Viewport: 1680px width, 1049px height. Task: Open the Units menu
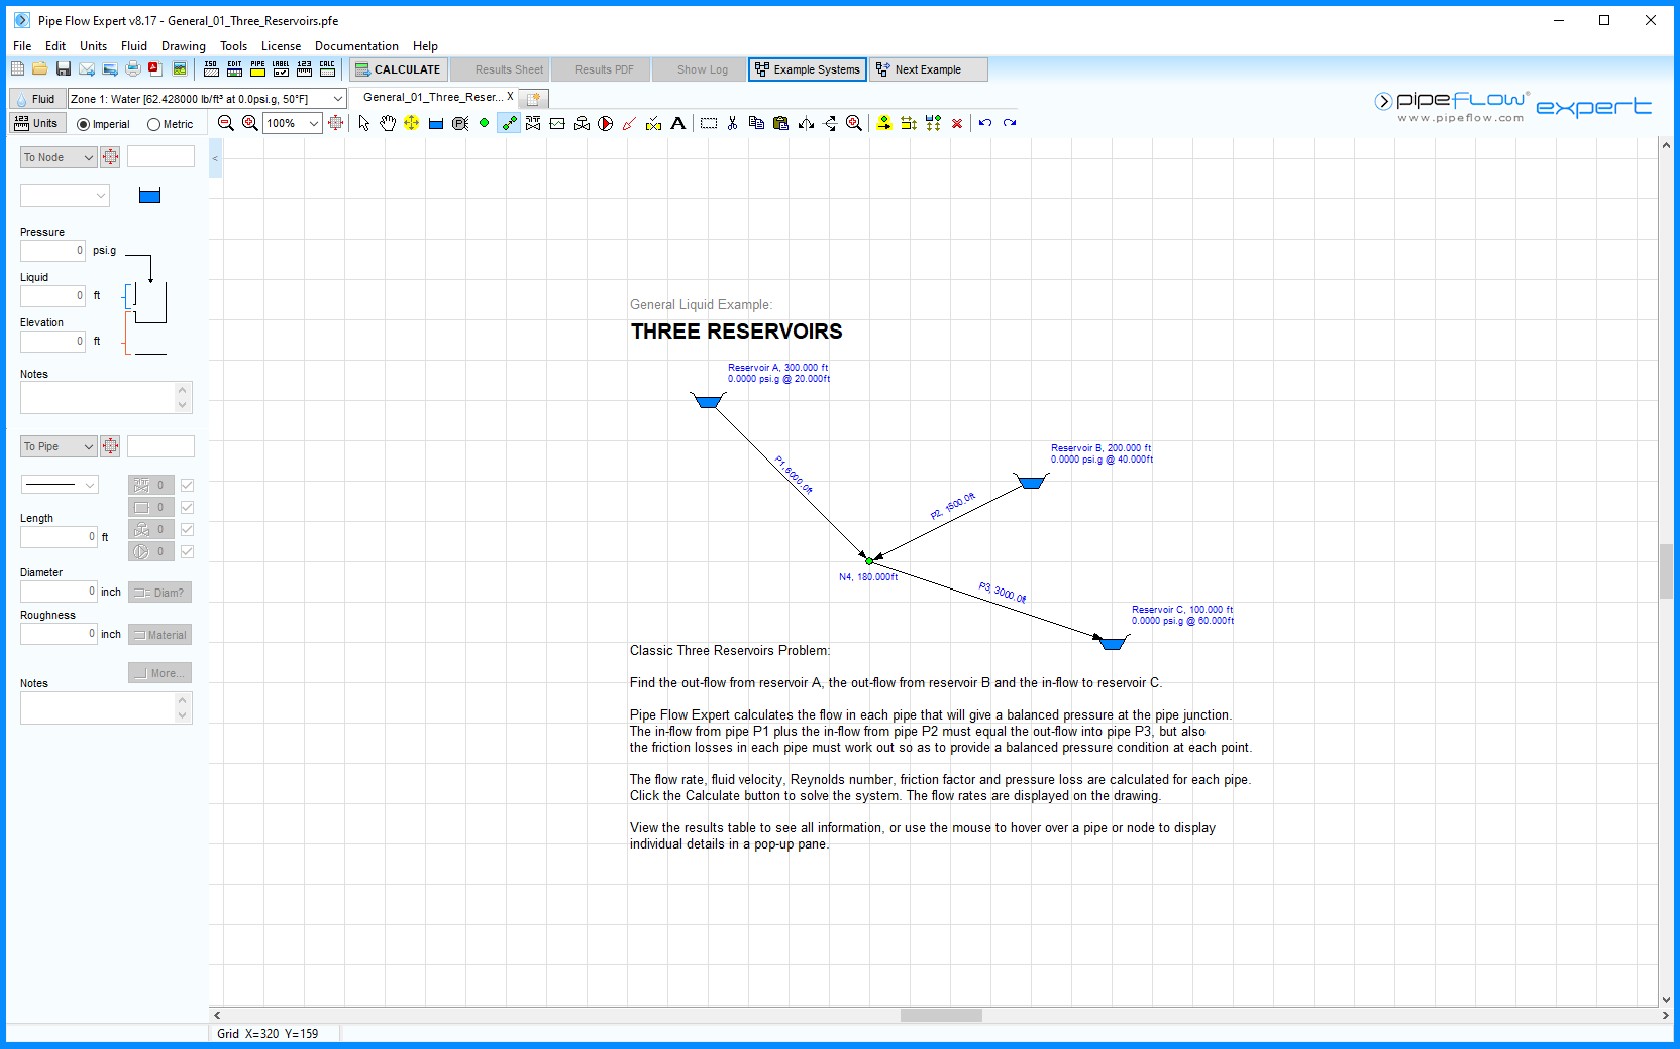(x=93, y=46)
